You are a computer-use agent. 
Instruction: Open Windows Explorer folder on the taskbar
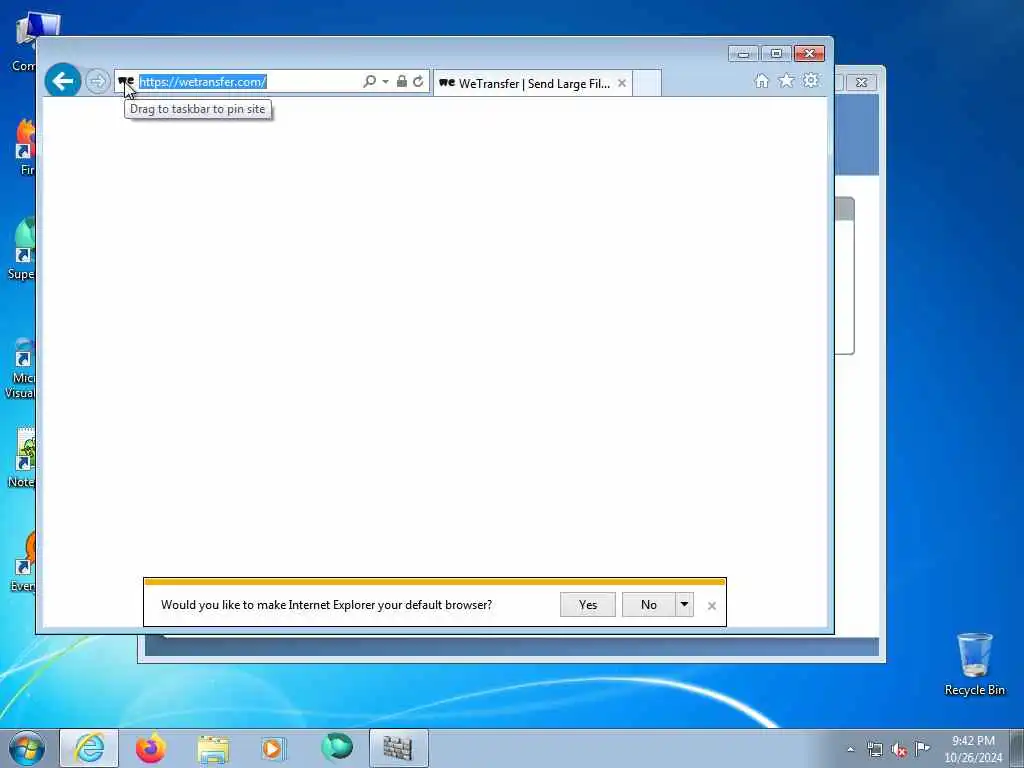[213, 748]
